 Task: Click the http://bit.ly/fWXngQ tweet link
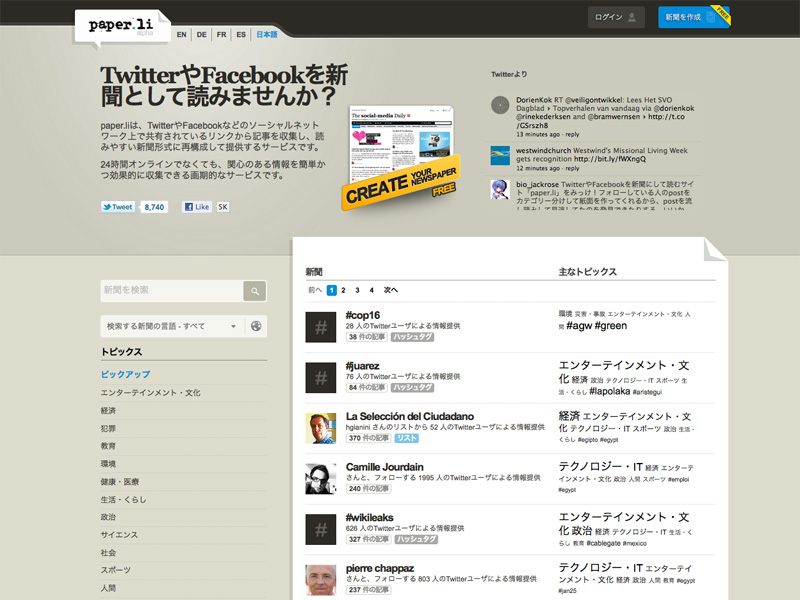610,159
